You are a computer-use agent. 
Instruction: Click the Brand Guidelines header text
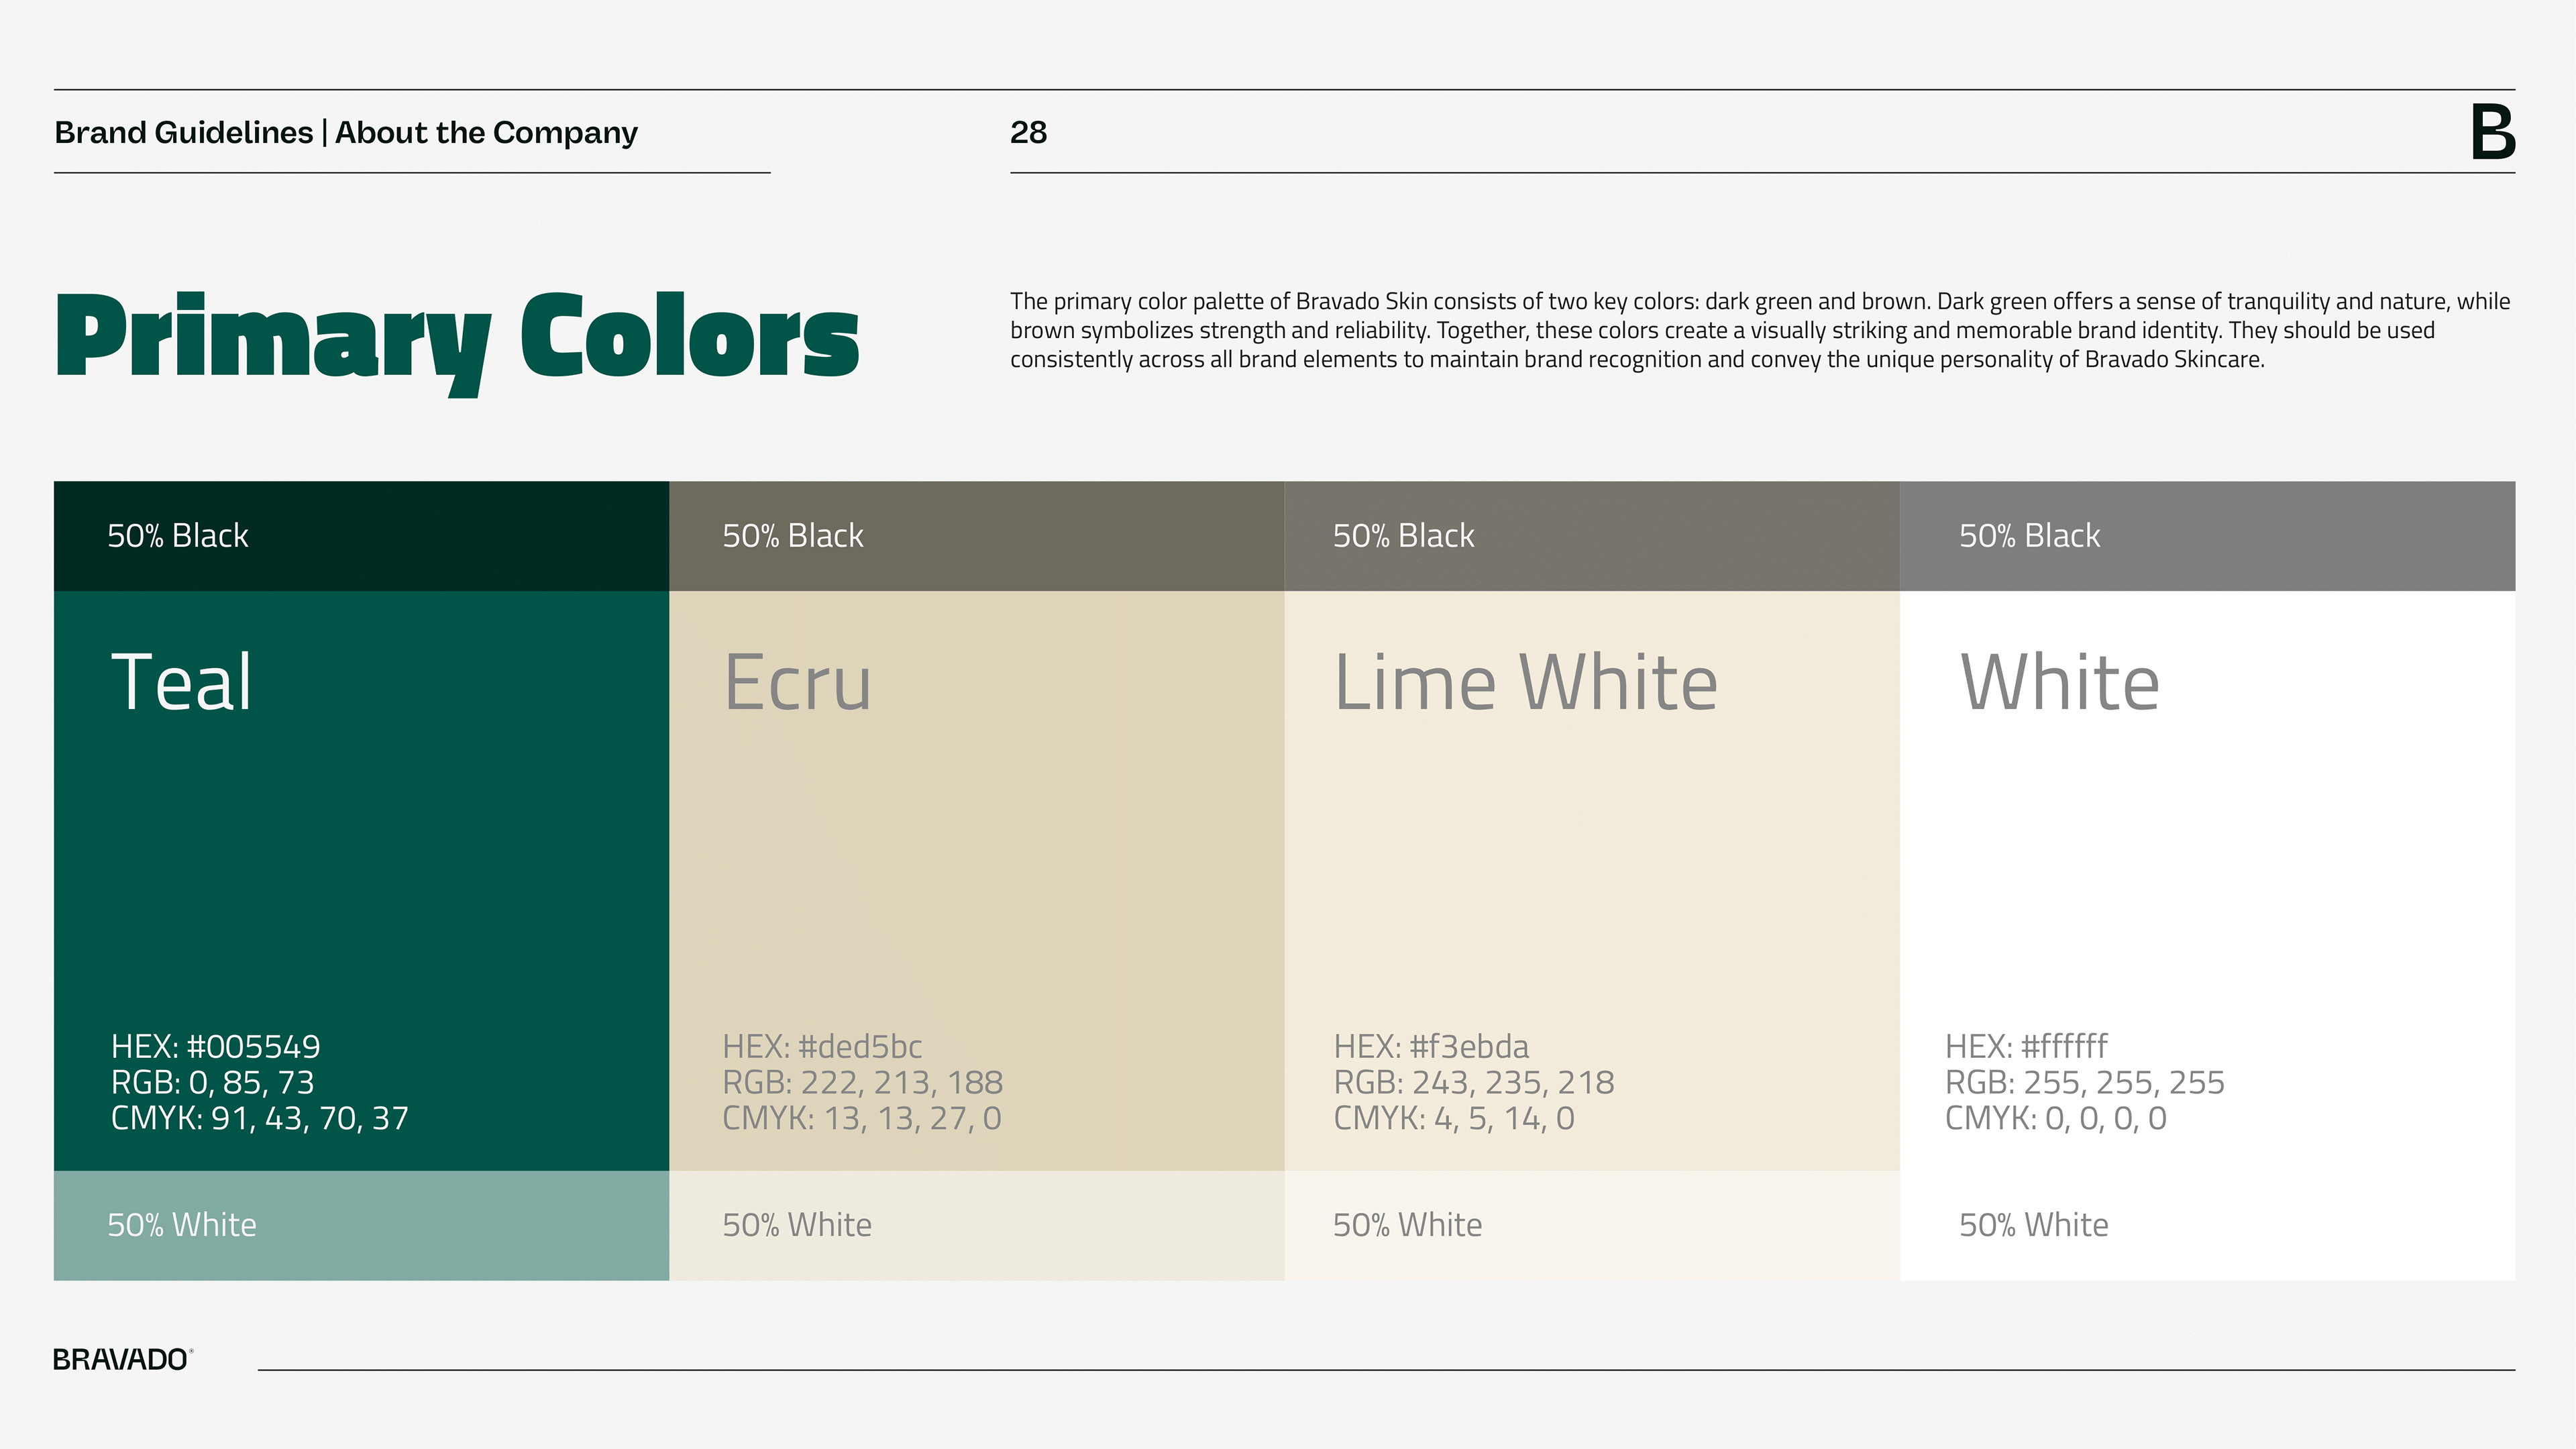point(345,132)
